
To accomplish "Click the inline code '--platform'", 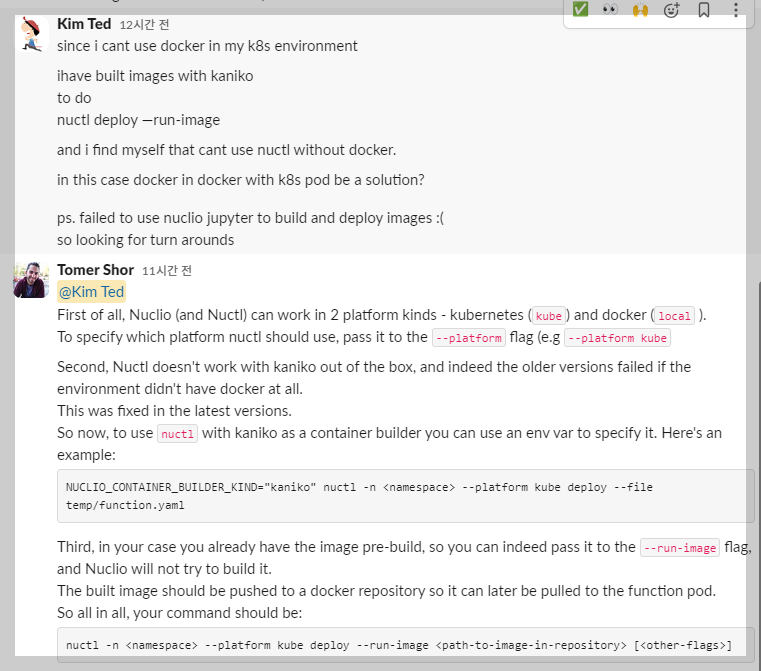I will tap(469, 338).
